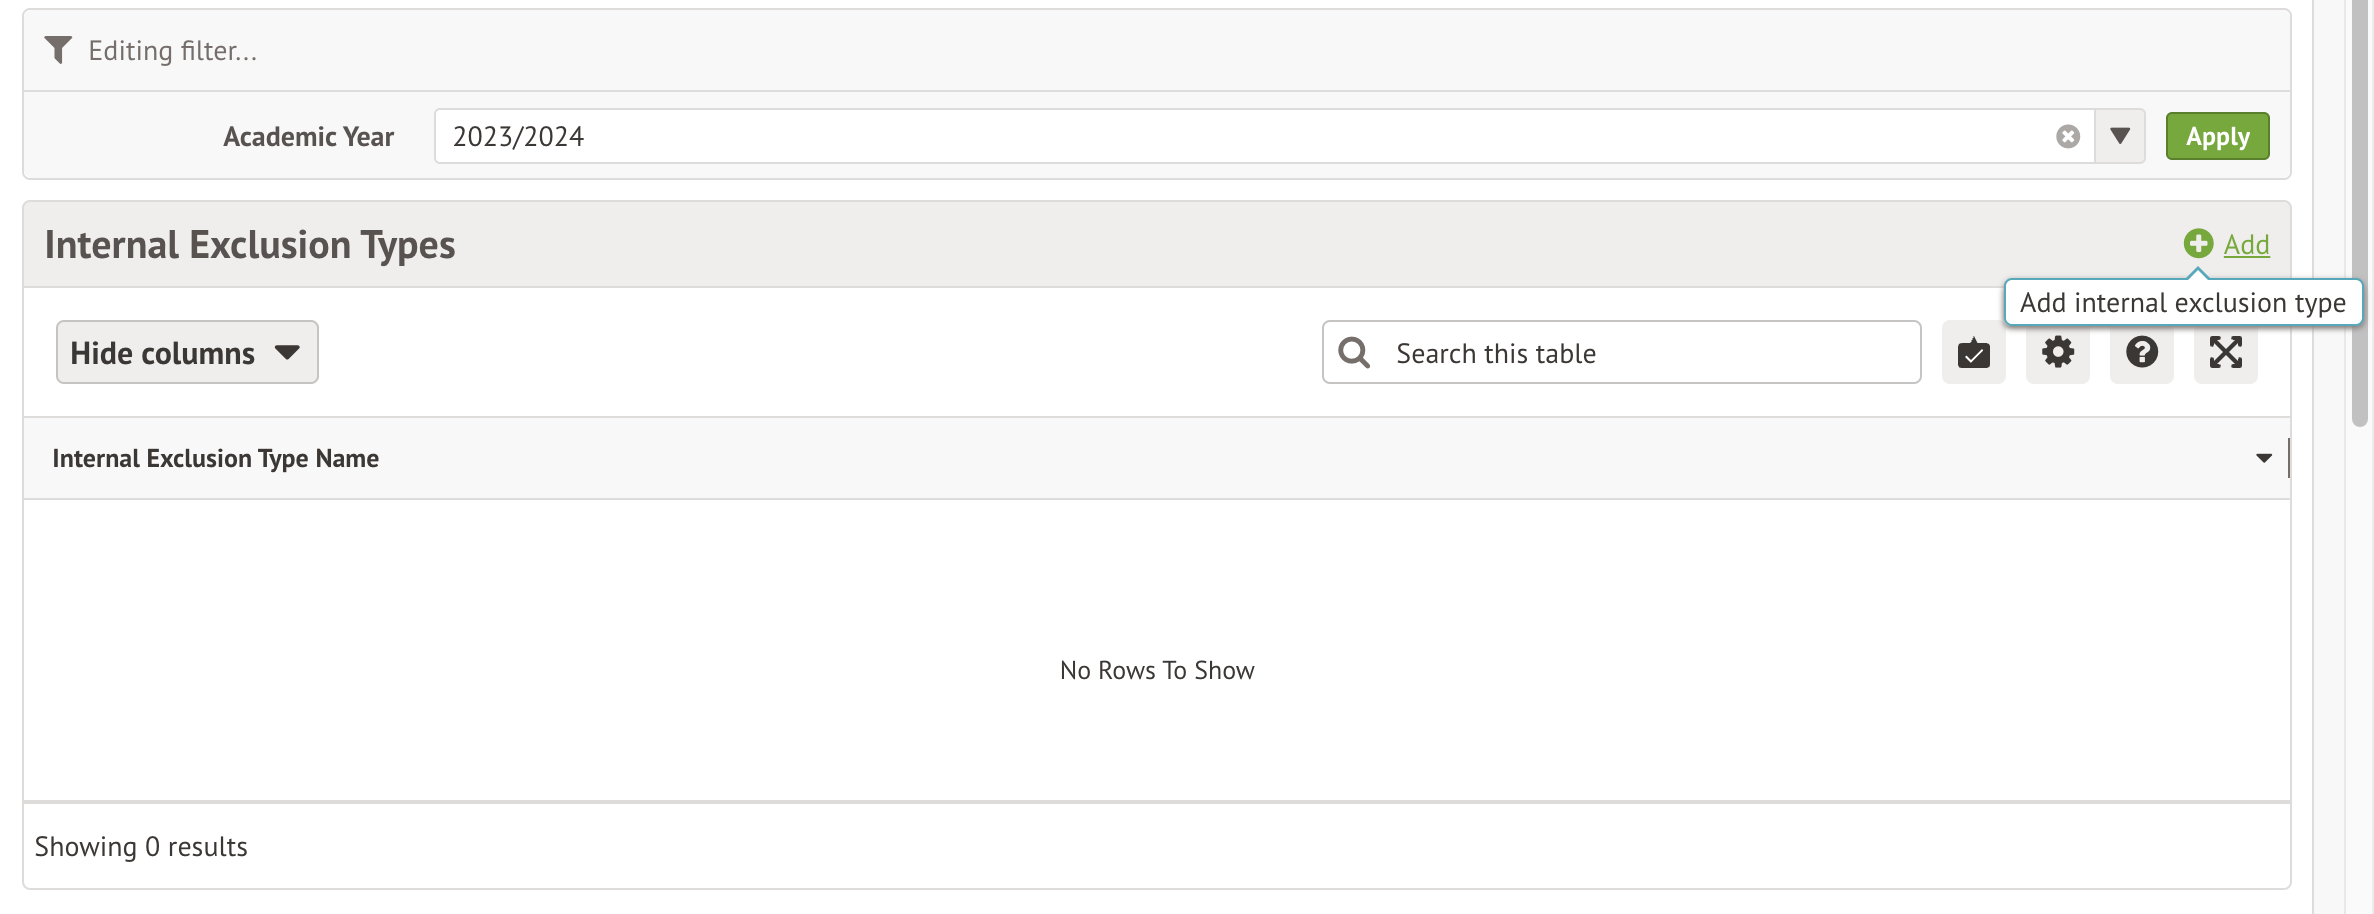Click the Internal Exclusion Types heading

(250, 245)
